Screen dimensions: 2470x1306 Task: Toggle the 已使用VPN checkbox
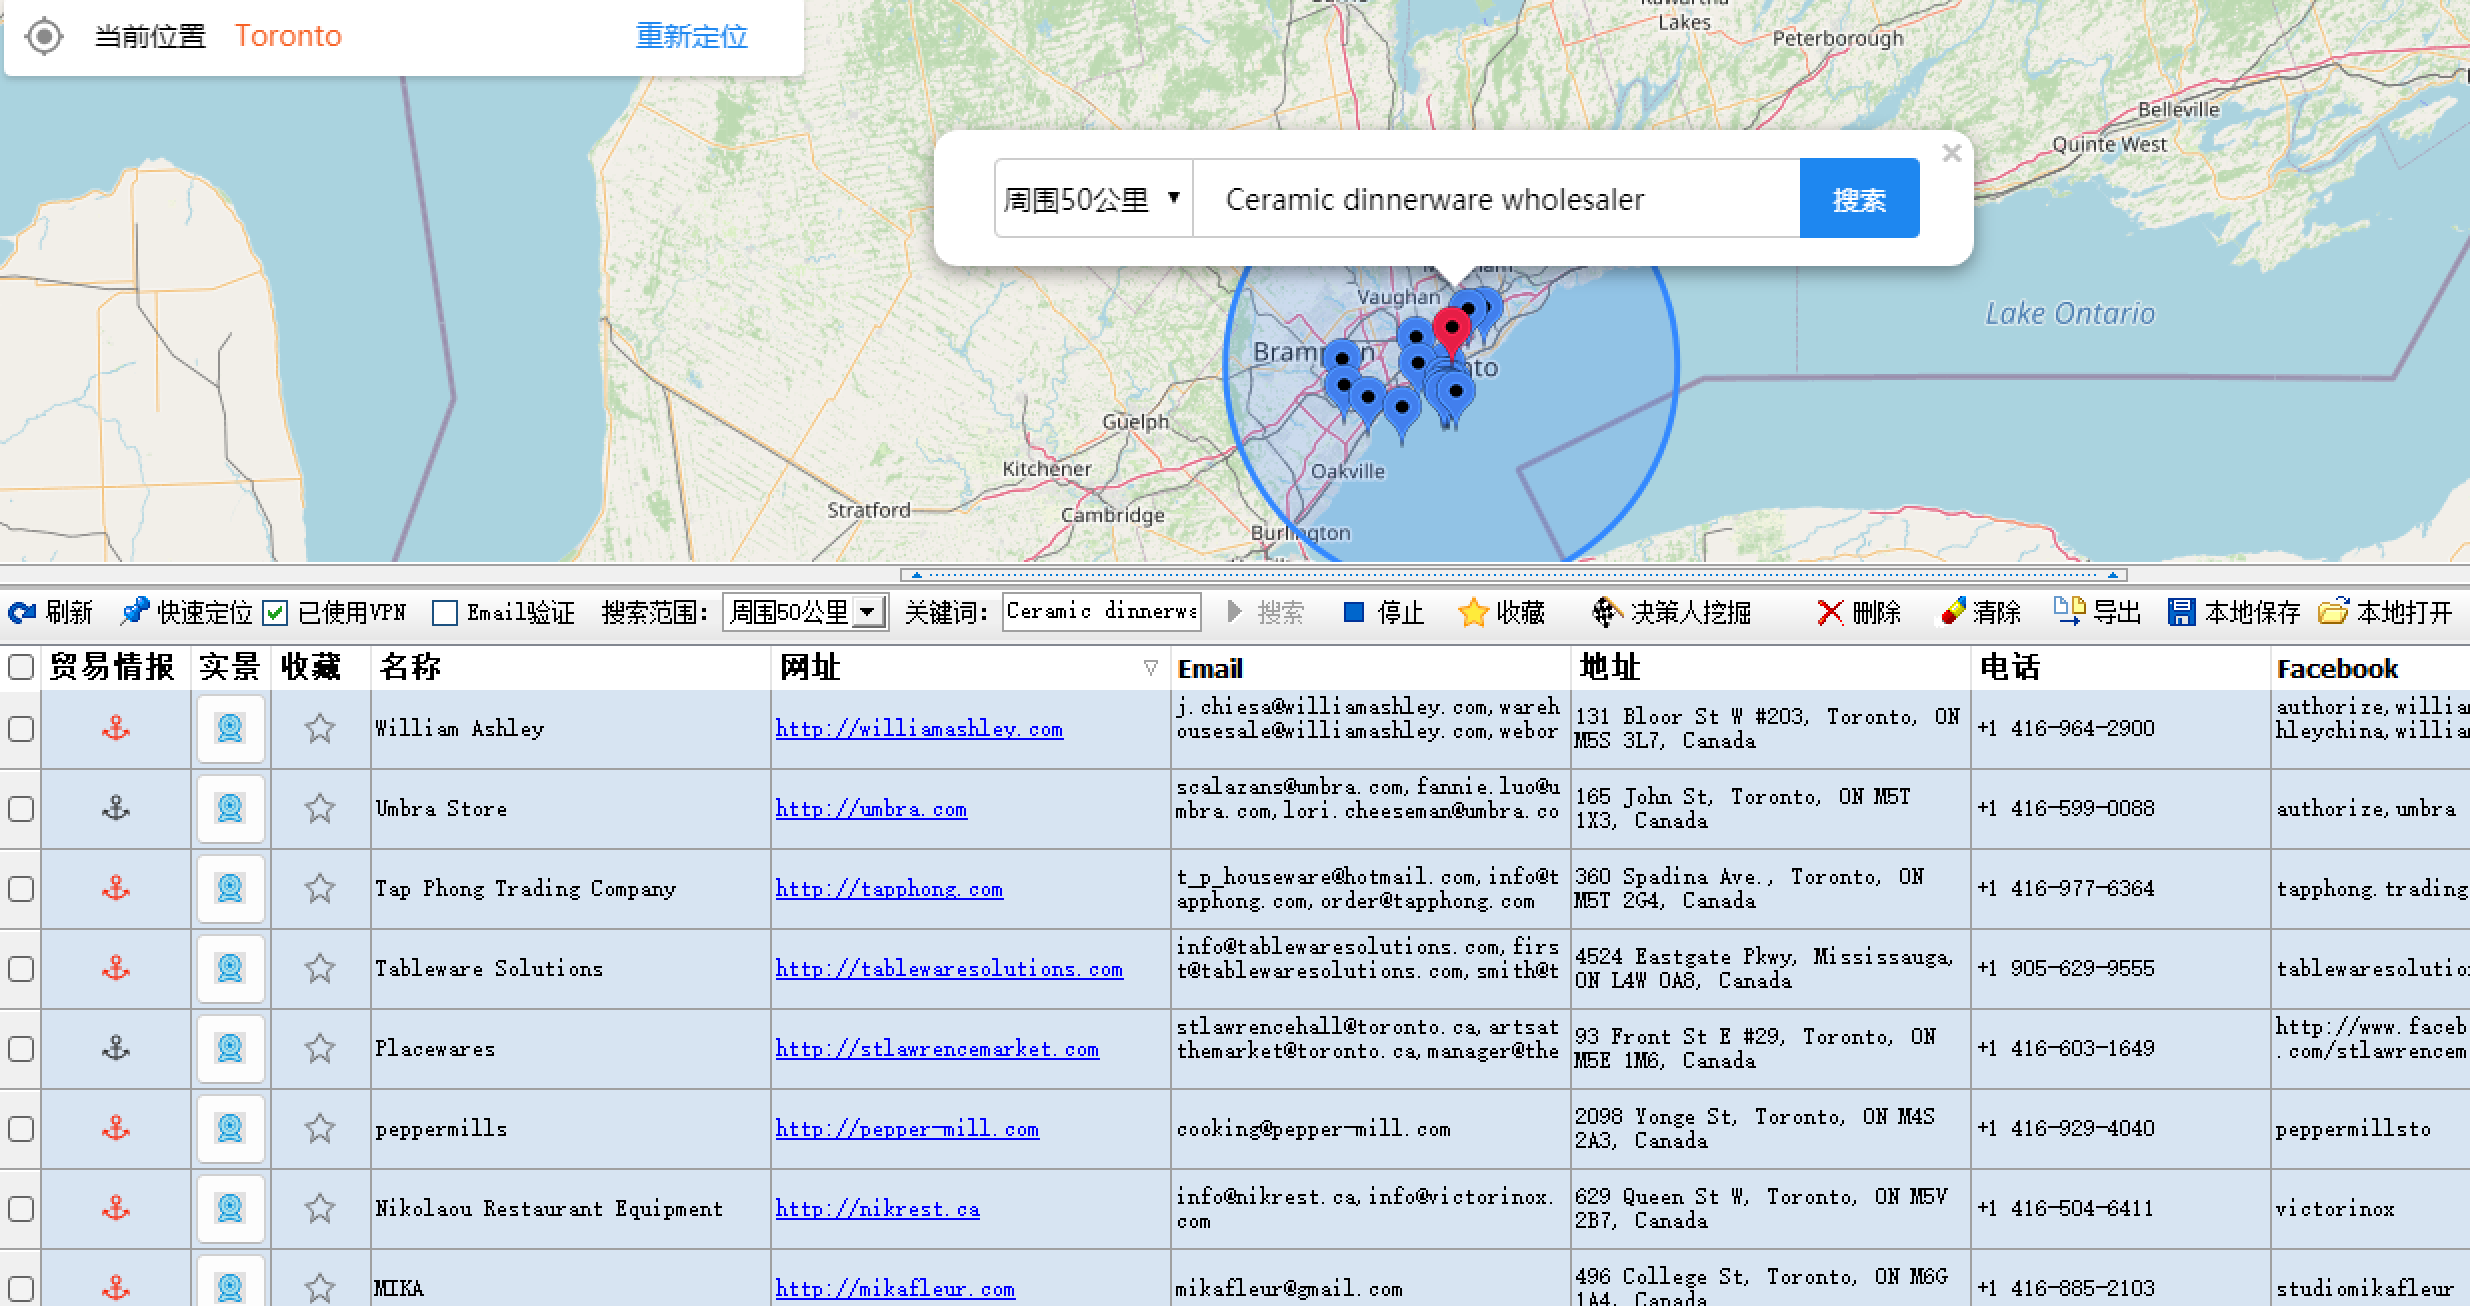point(275,613)
